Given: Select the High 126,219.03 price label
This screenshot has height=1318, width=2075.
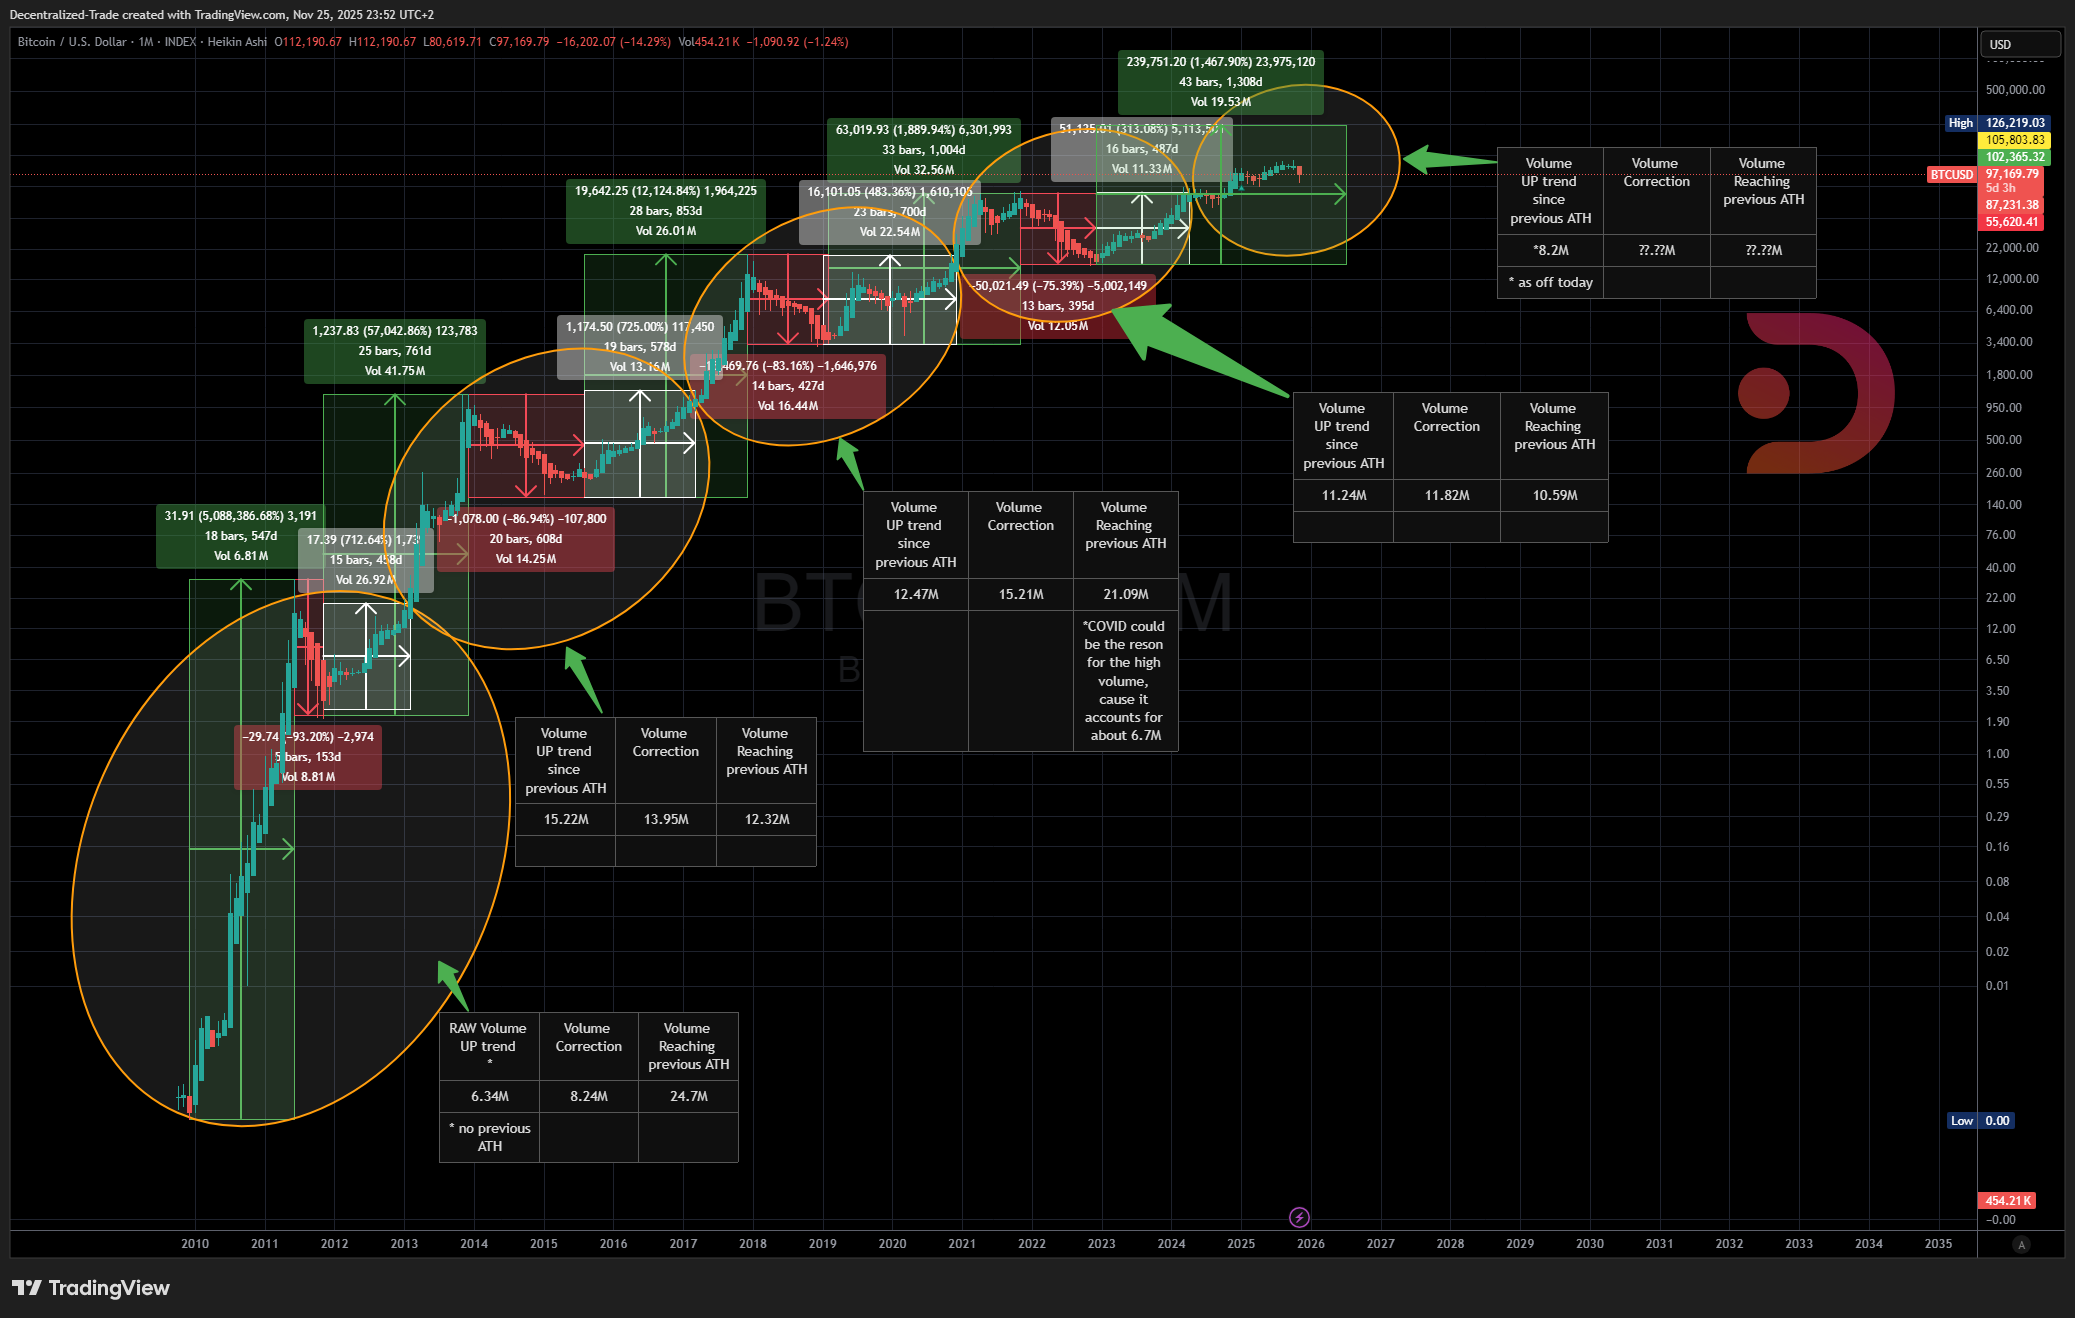Looking at the screenshot, I should coord(1996,123).
